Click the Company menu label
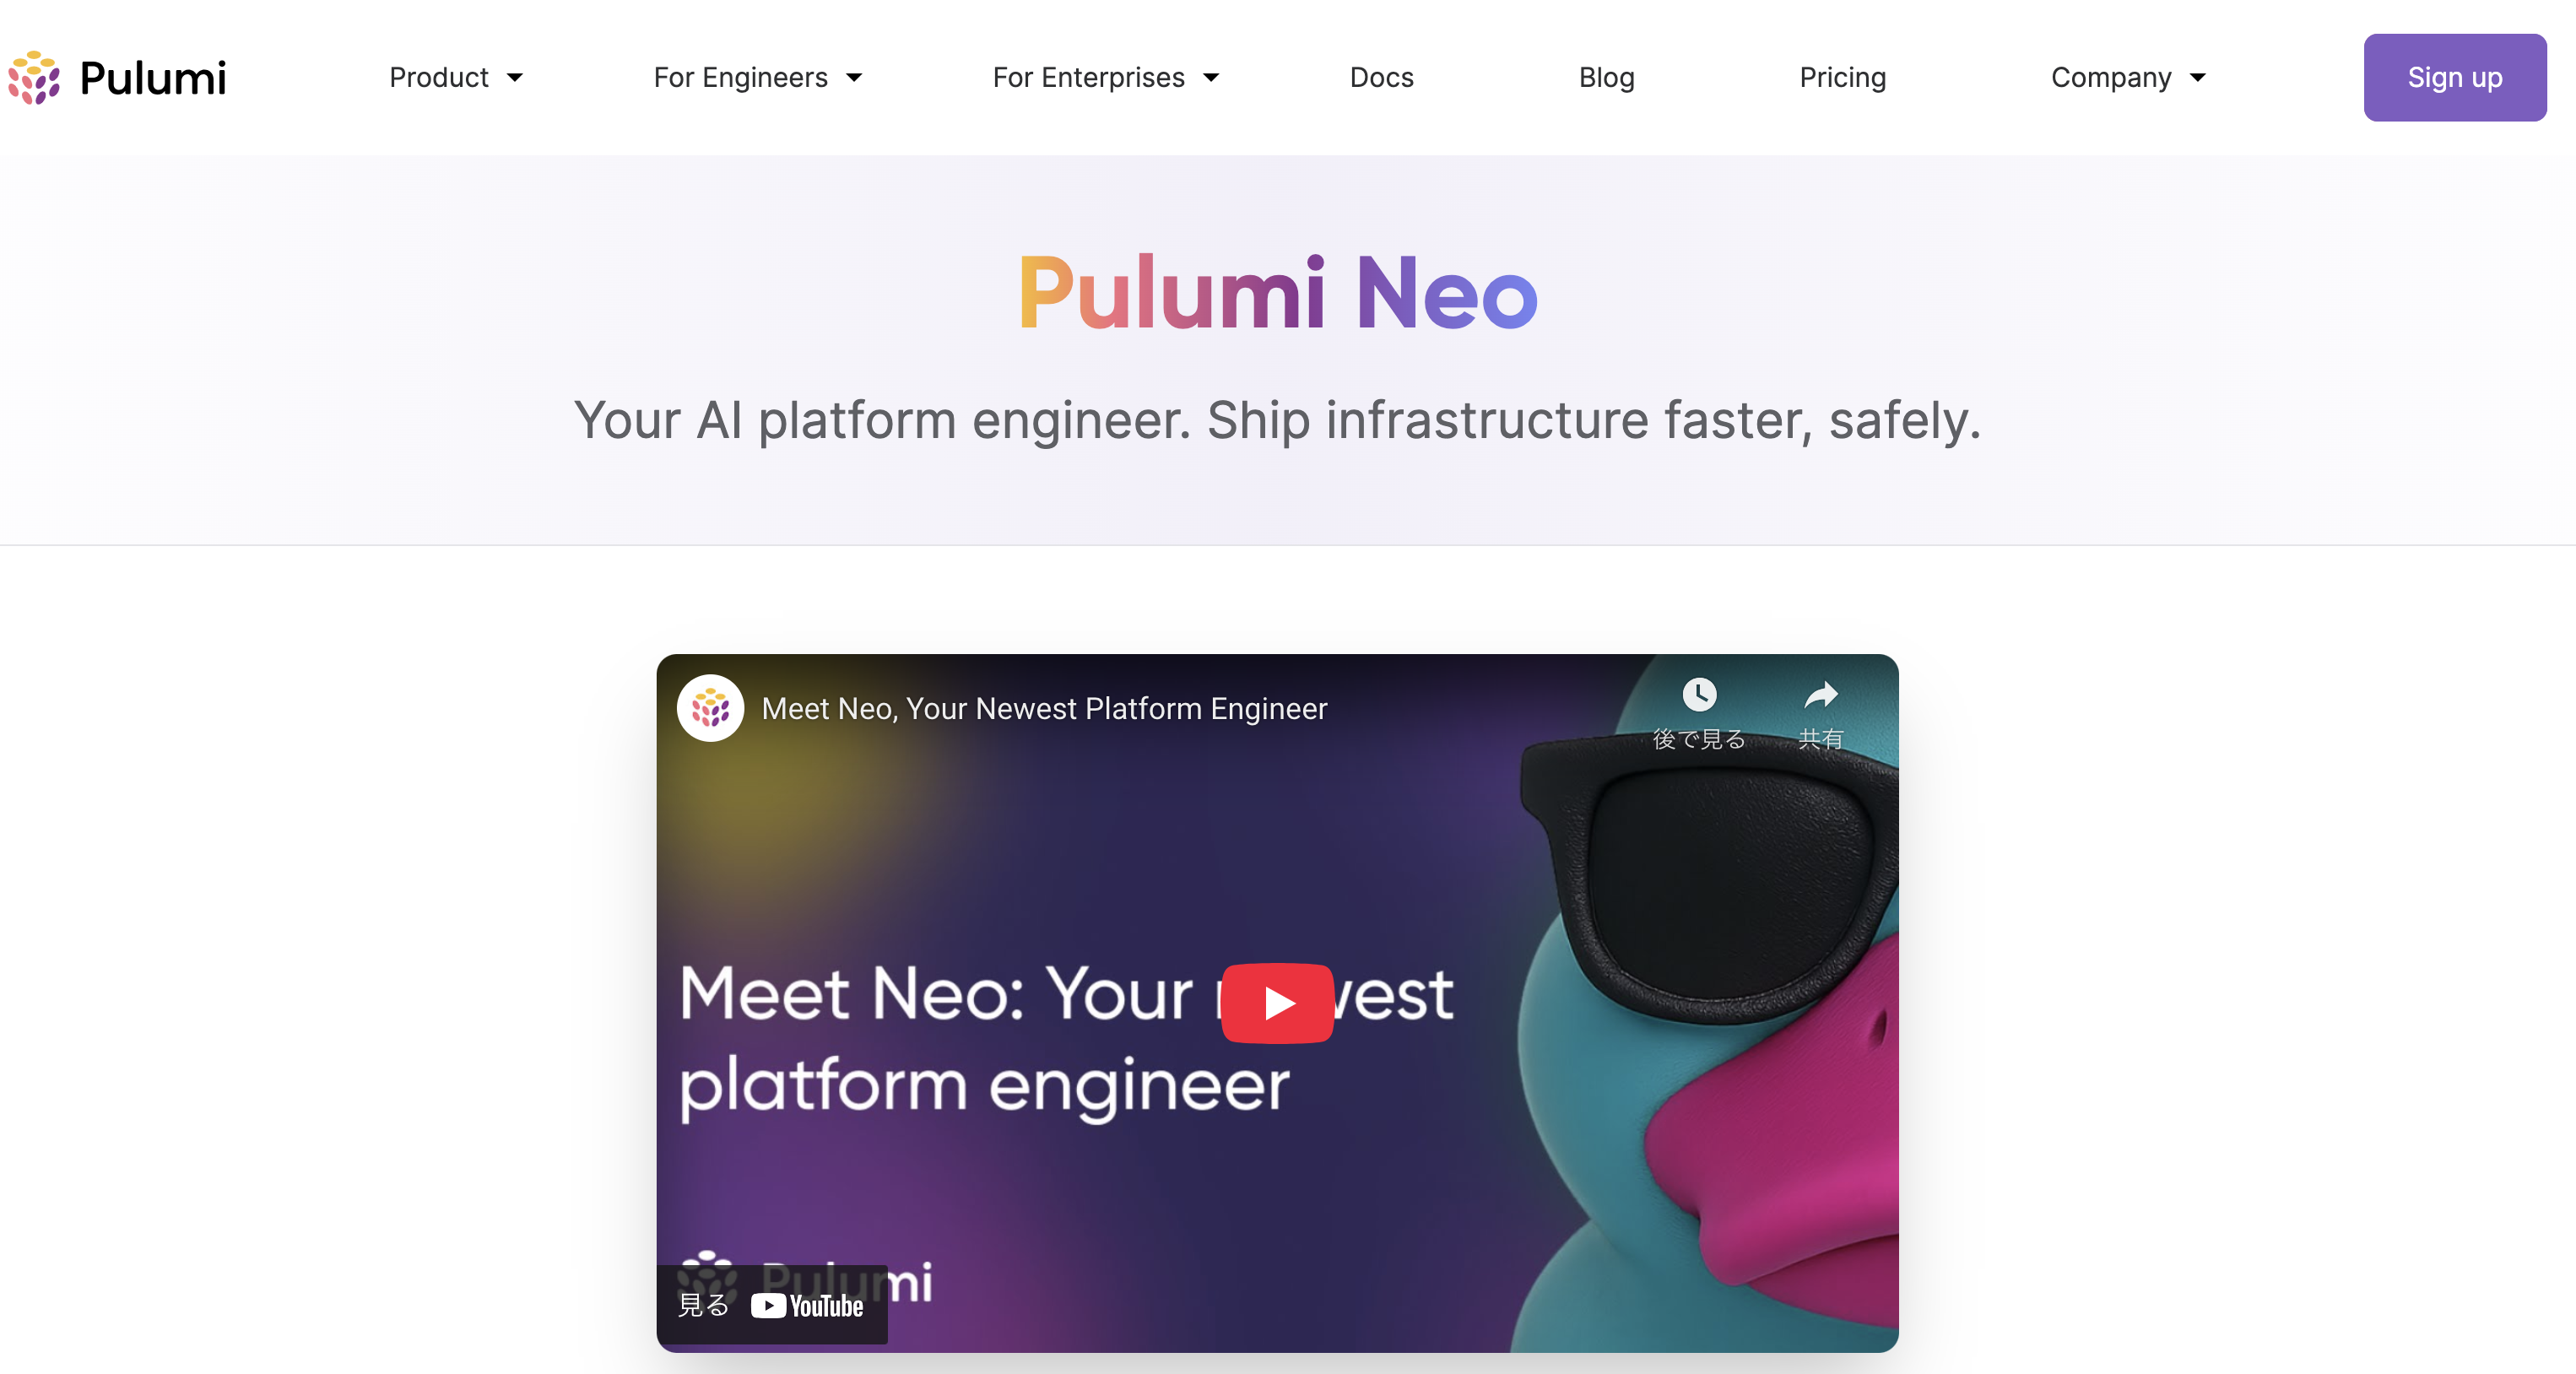The height and width of the screenshot is (1374, 2576). [2110, 78]
